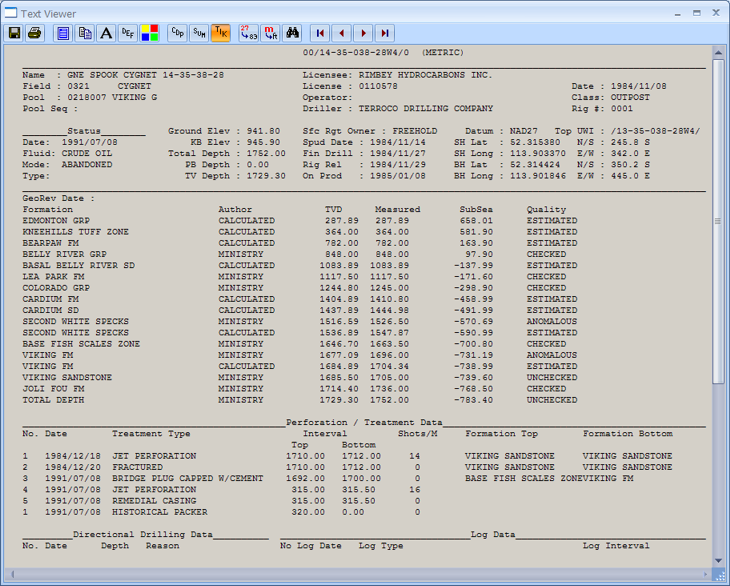Click the DEF default settings toolbar icon
Image resolution: width=730 pixels, height=586 pixels.
(128, 33)
